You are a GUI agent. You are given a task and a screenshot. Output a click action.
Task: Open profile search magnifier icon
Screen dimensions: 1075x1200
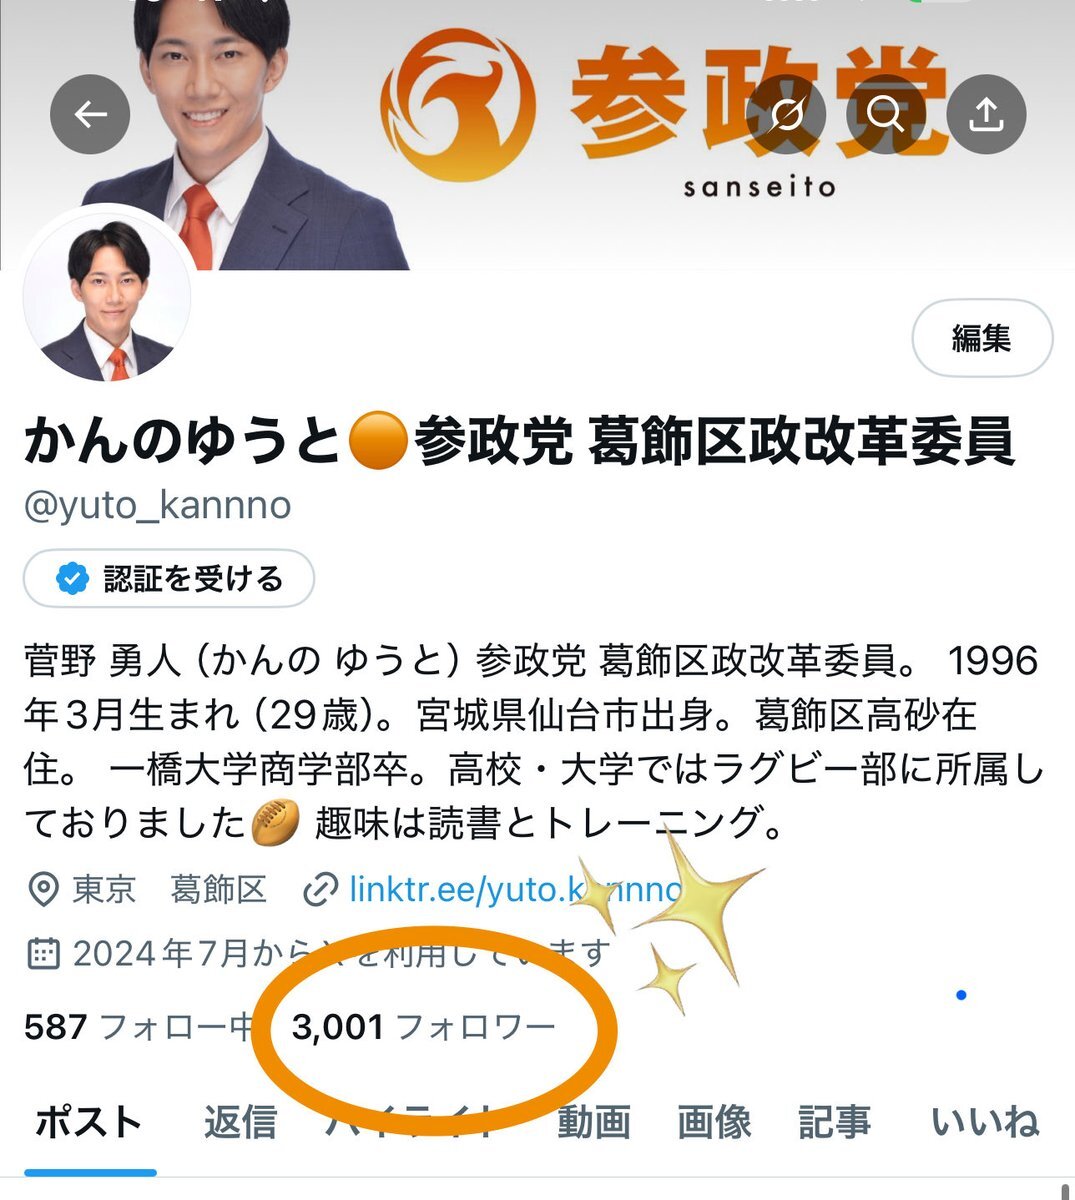[x=886, y=115]
